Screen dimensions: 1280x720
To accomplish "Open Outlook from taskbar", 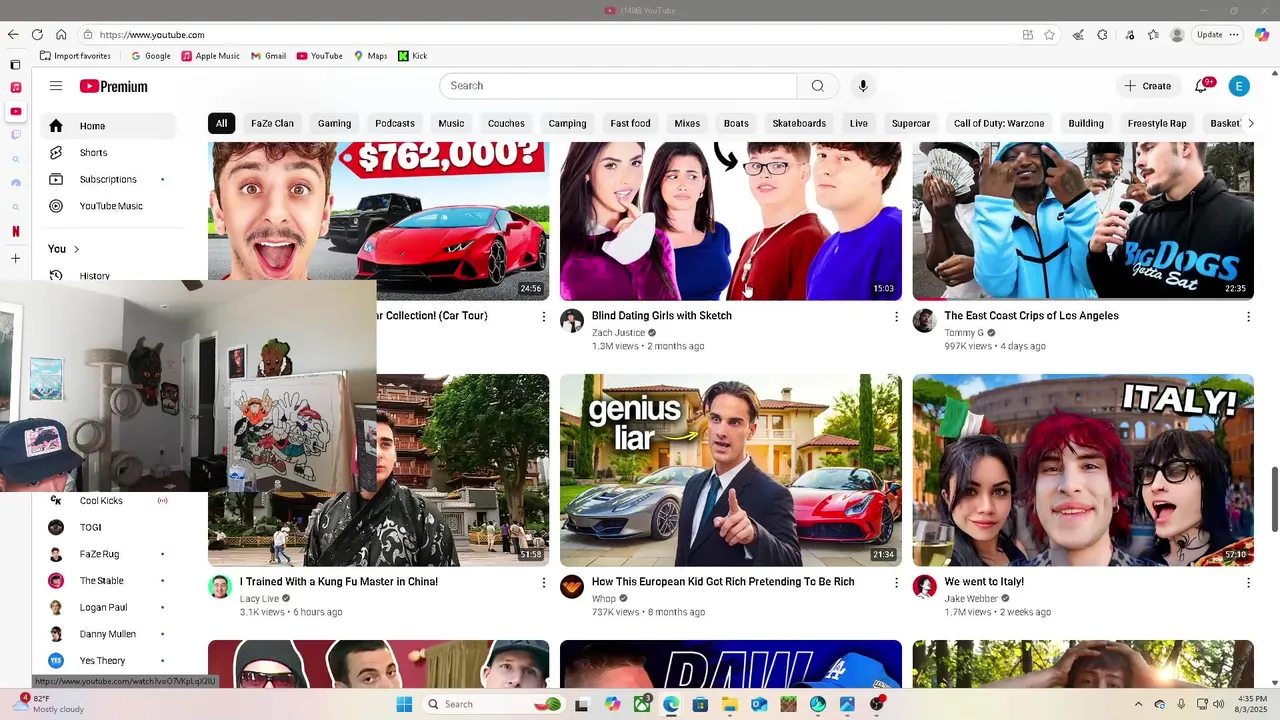I will tap(759, 704).
